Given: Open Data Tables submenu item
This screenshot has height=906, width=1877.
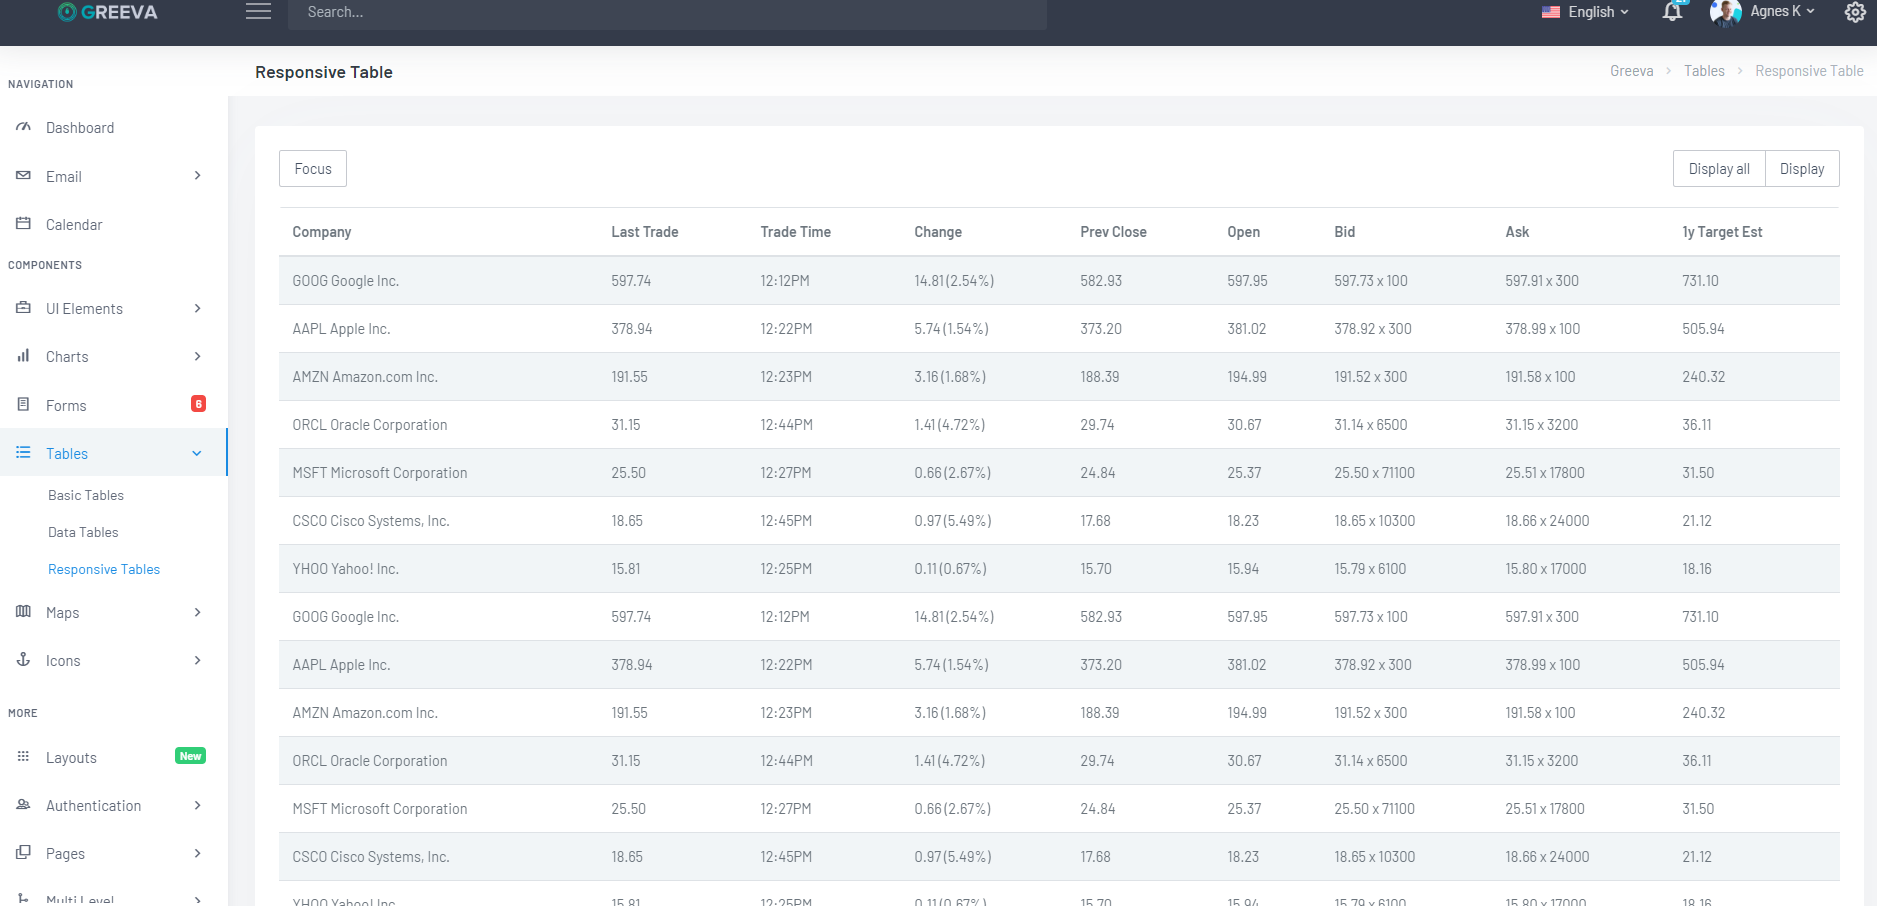Looking at the screenshot, I should point(83,532).
